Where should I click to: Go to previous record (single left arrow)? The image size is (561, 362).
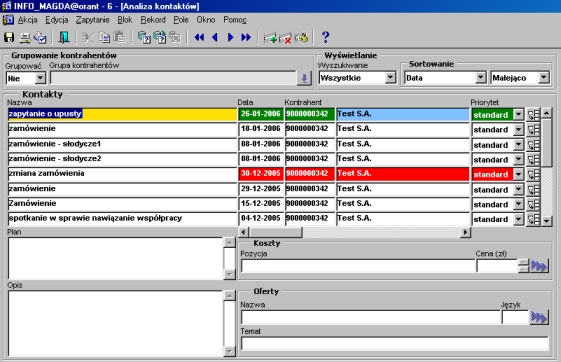tap(215, 37)
